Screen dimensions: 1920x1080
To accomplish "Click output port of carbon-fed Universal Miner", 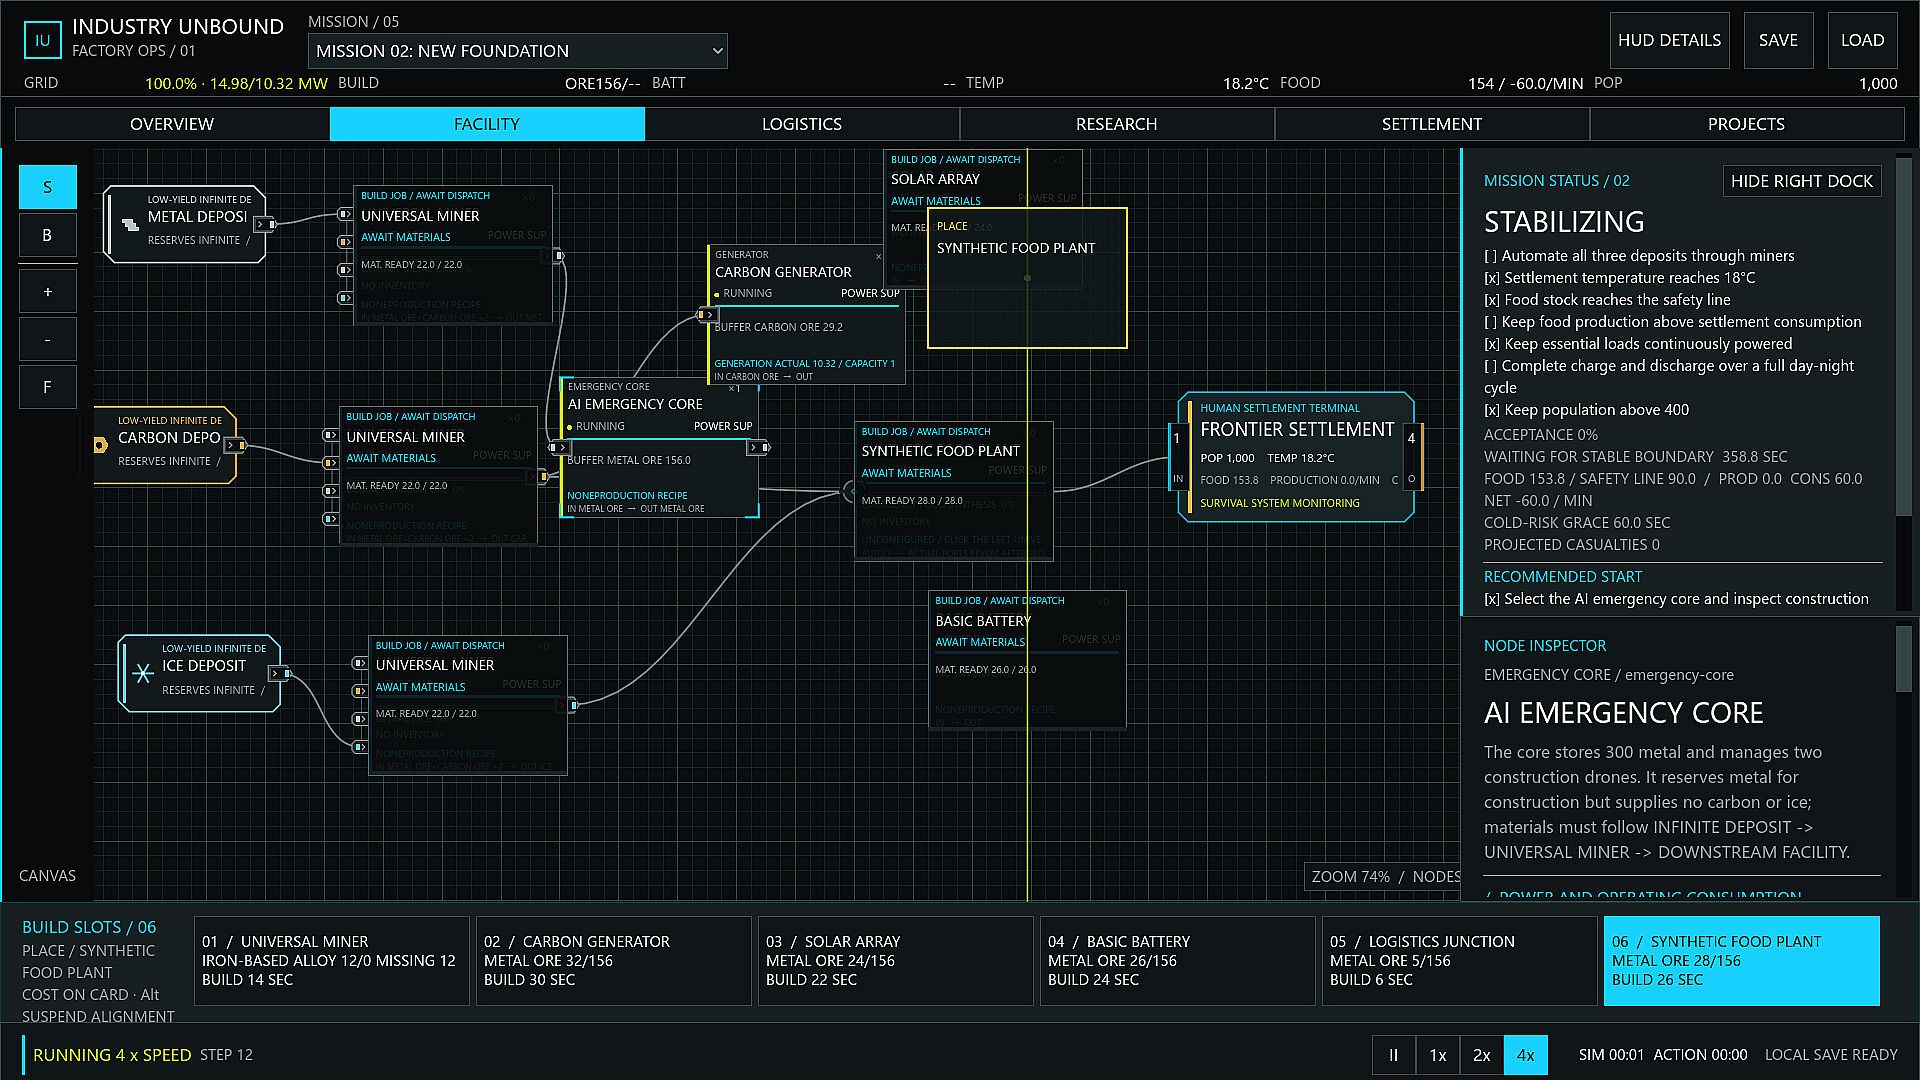I will [543, 477].
